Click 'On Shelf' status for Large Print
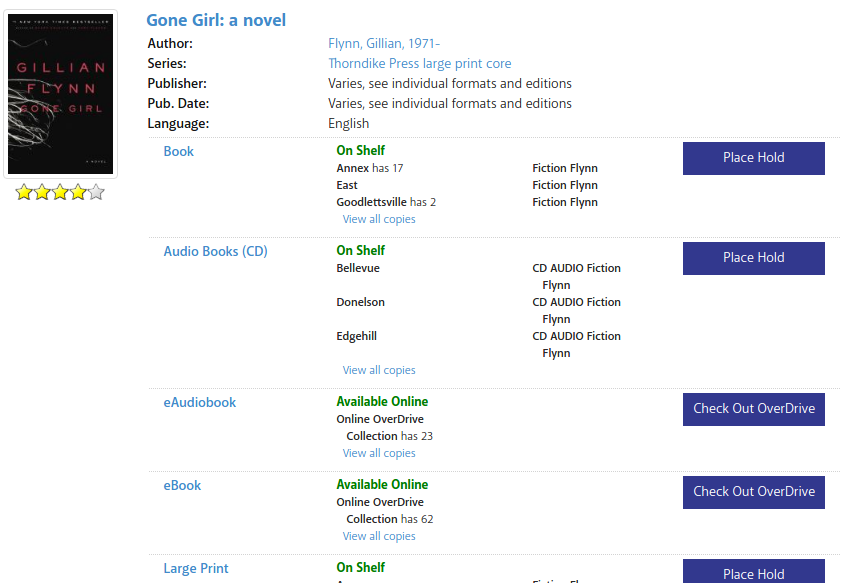This screenshot has width=847, height=583. click(360, 567)
